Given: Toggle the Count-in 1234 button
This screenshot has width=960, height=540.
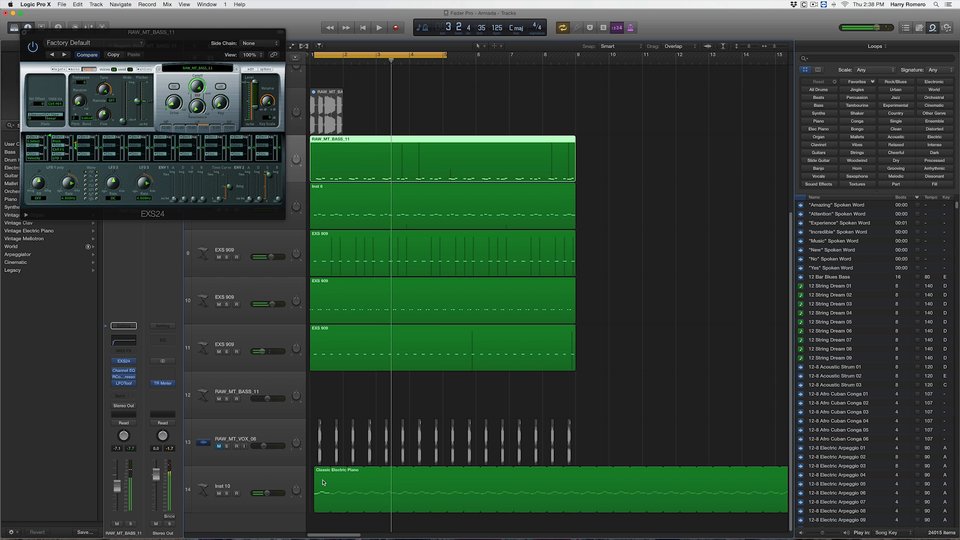Looking at the screenshot, I should (x=617, y=28).
